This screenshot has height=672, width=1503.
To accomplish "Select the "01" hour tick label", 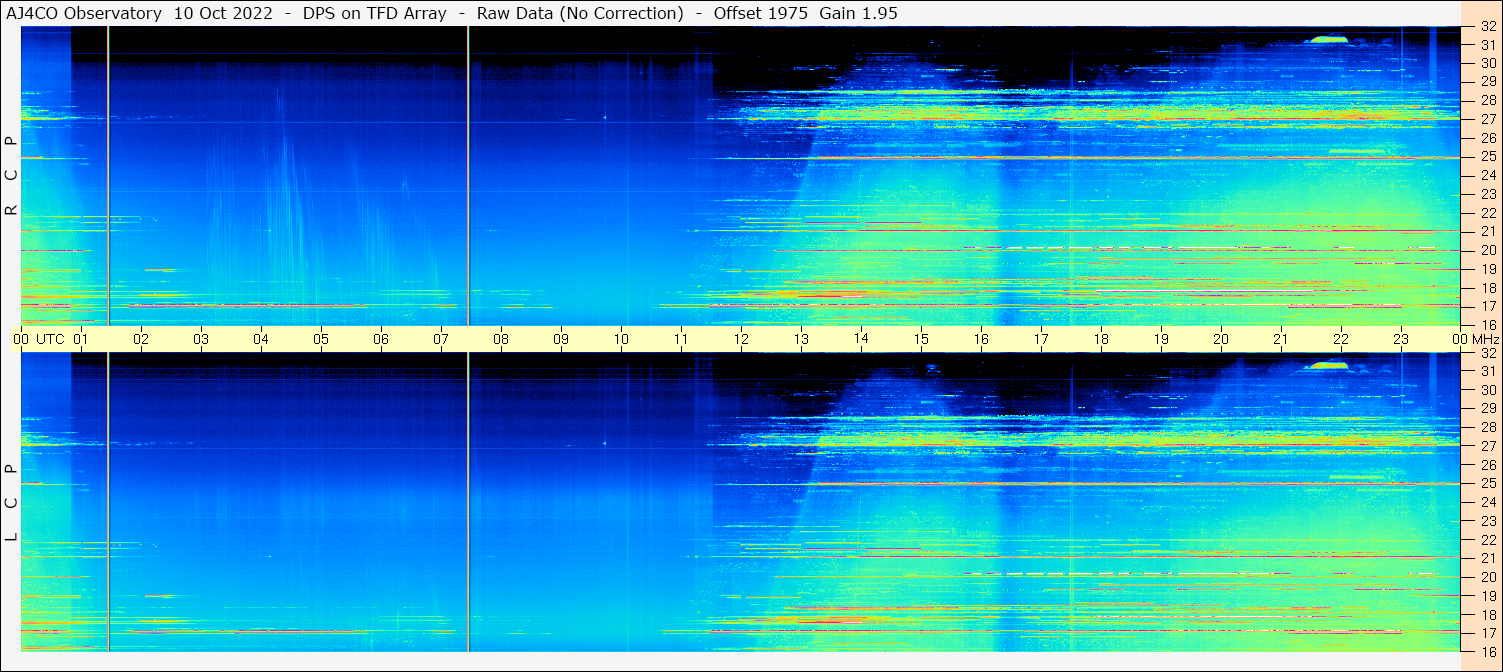I will coord(81,339).
